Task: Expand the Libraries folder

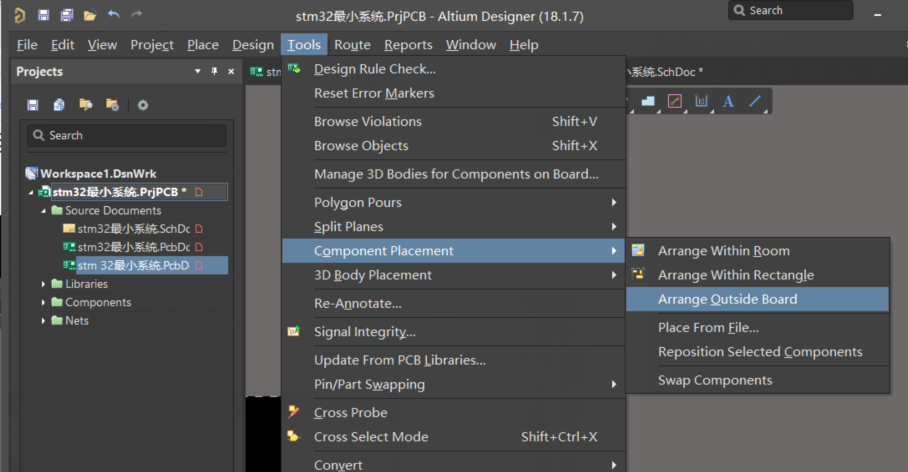Action: [43, 284]
